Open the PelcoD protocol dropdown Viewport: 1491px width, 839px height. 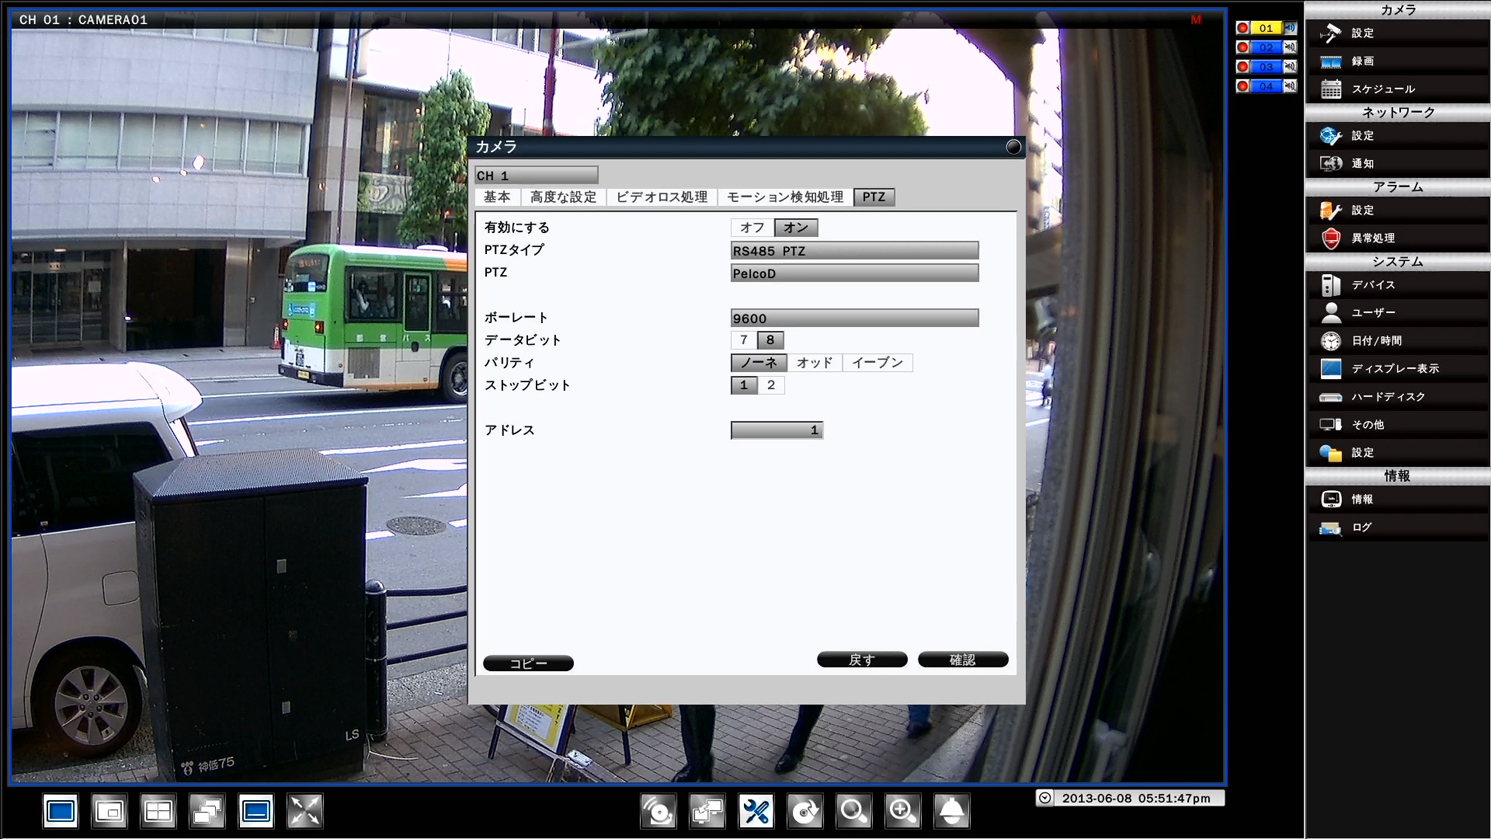tap(854, 272)
